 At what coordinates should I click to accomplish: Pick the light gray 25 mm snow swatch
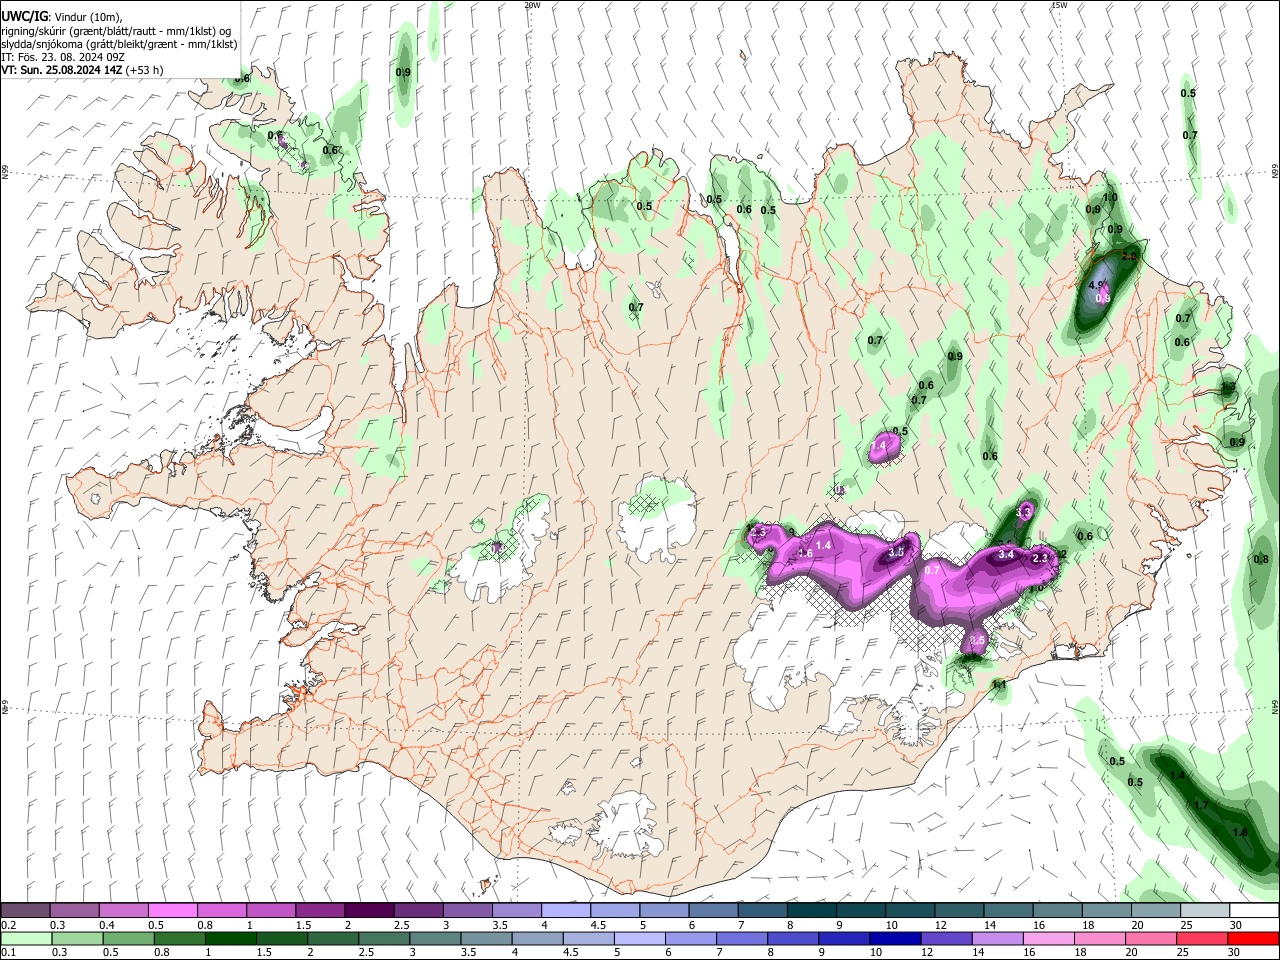pyautogui.click(x=1205, y=911)
